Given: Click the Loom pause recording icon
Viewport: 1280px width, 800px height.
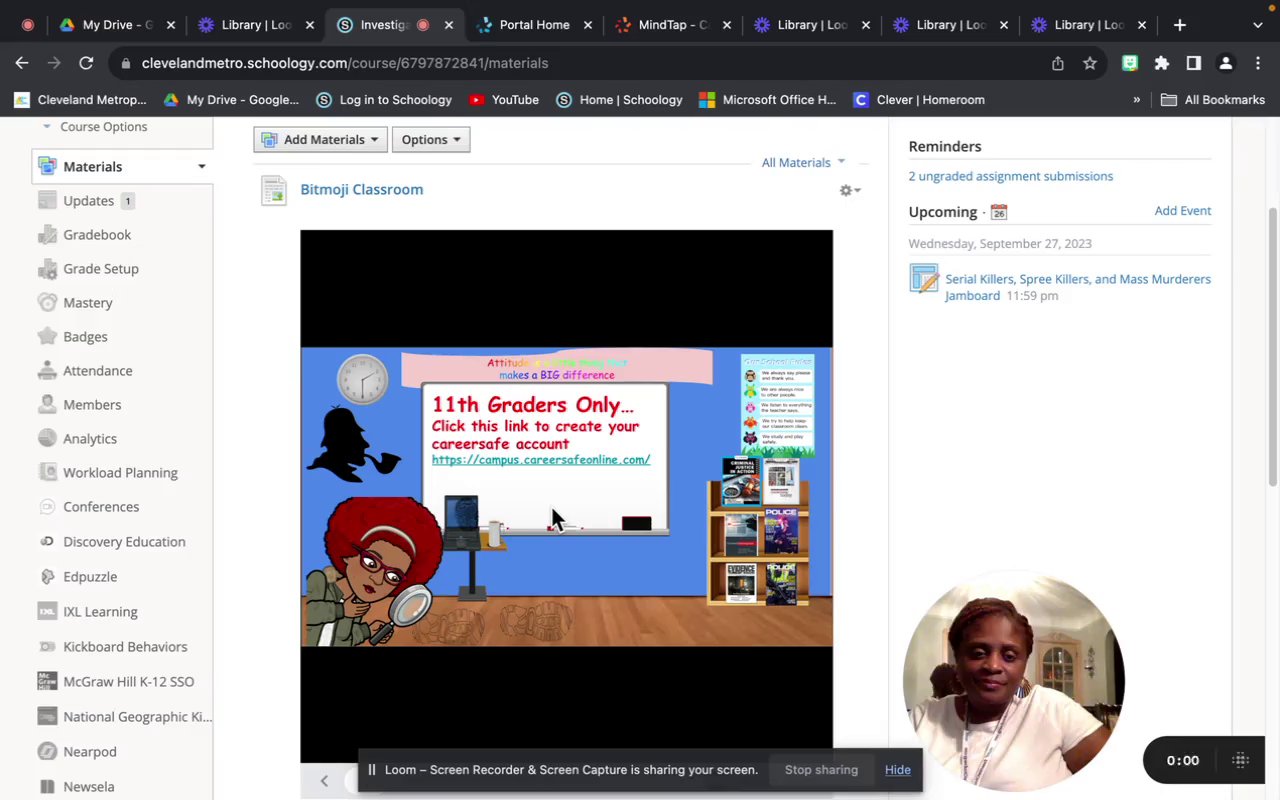Looking at the screenshot, I should click(371, 770).
